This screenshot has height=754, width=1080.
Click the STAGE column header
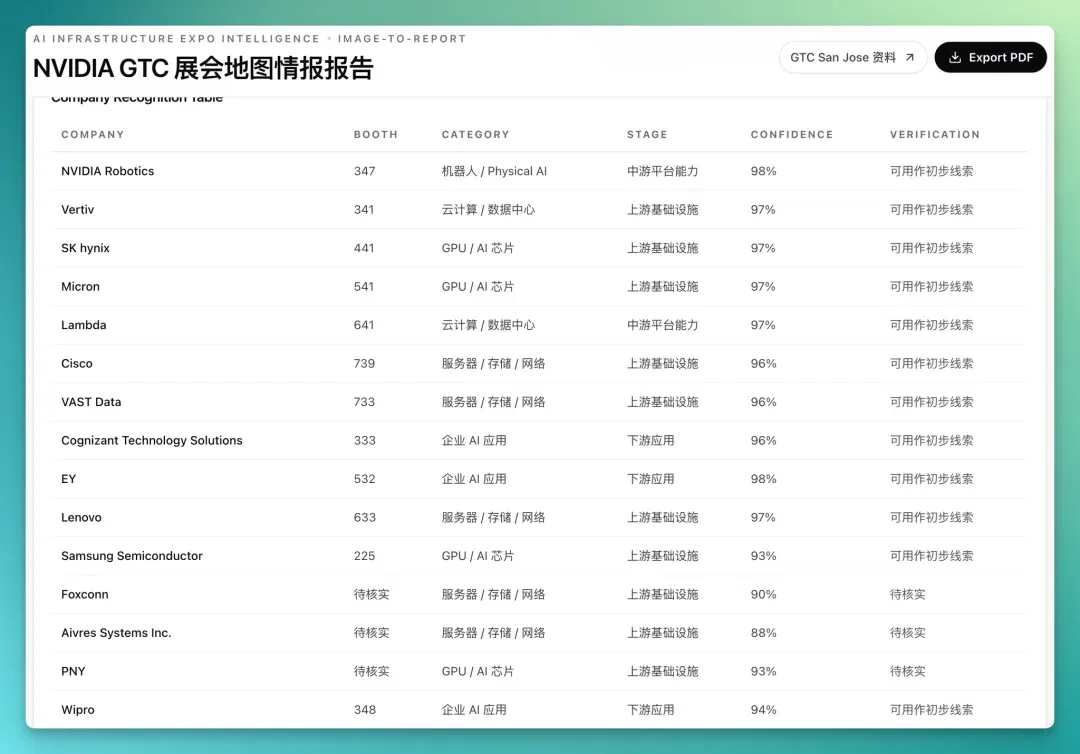click(647, 134)
